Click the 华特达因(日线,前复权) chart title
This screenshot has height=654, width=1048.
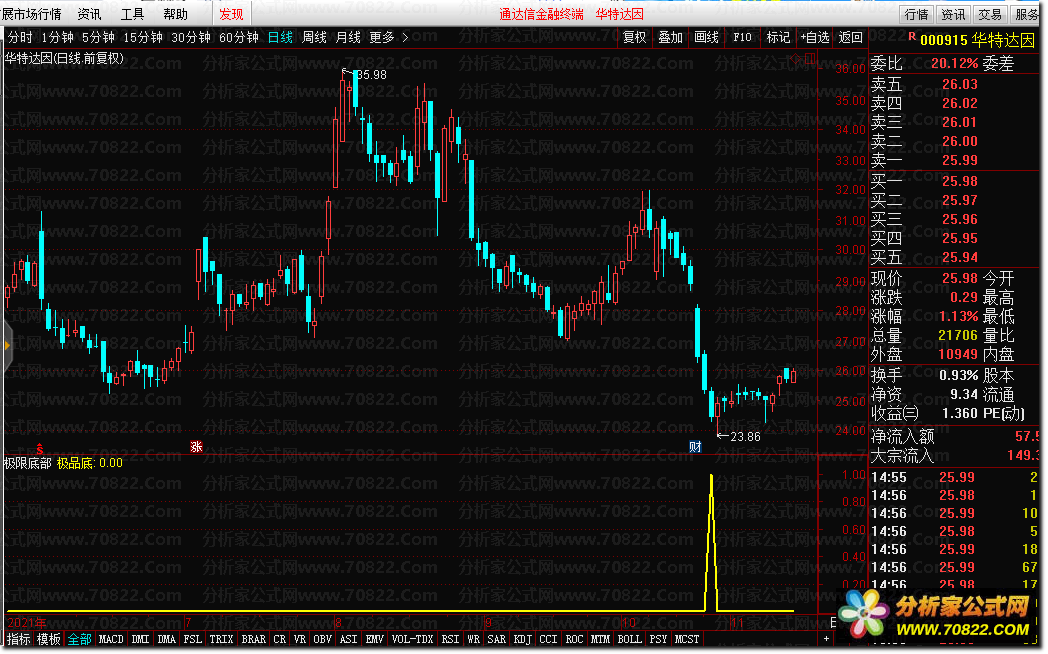point(65,58)
